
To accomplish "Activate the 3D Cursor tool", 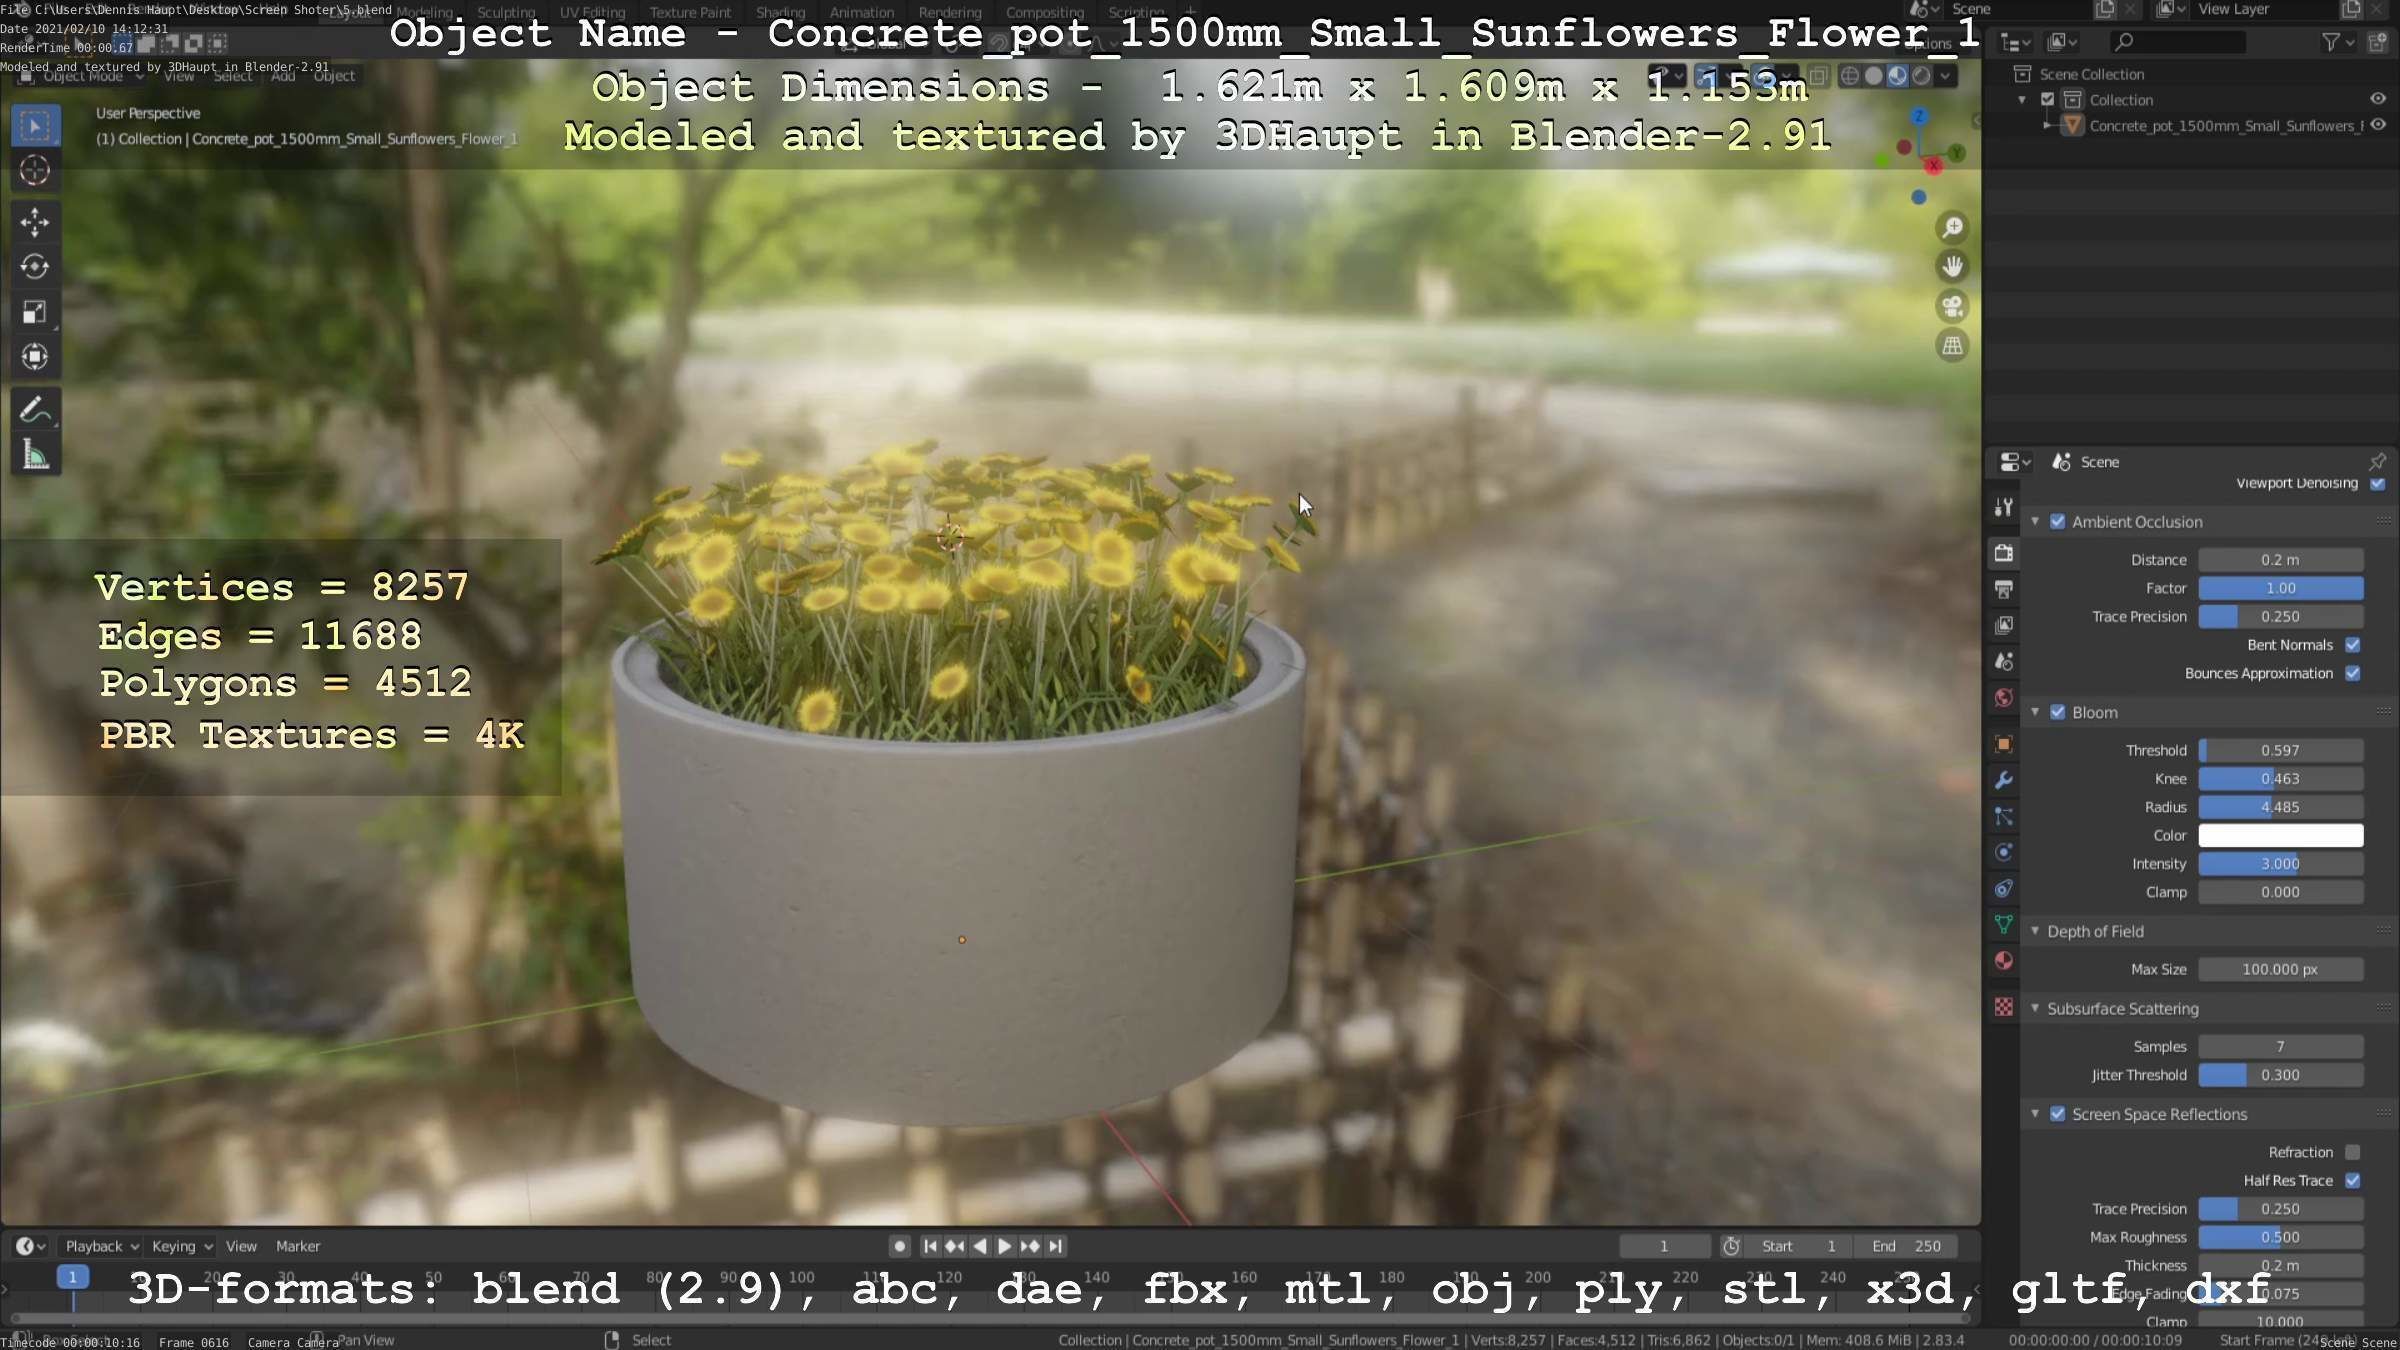I will 35,171.
